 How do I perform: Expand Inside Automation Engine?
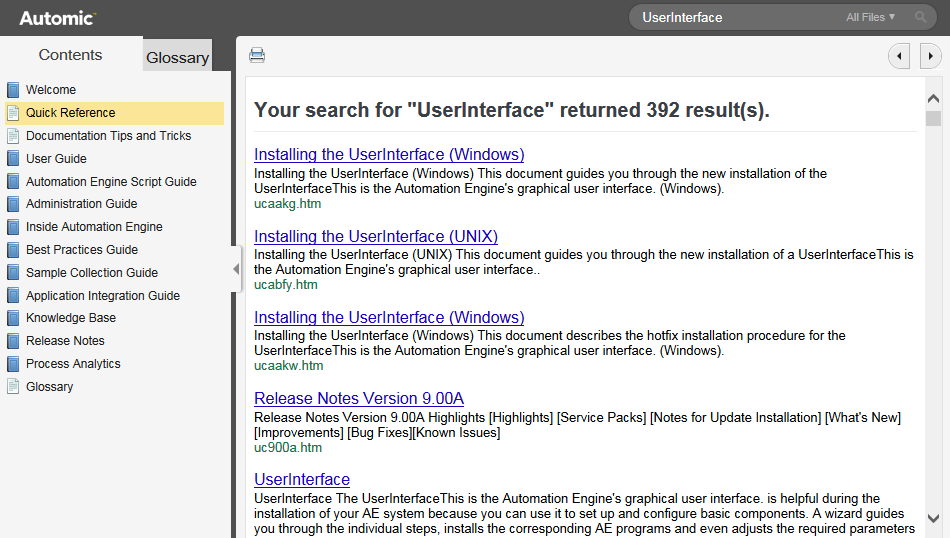point(94,227)
